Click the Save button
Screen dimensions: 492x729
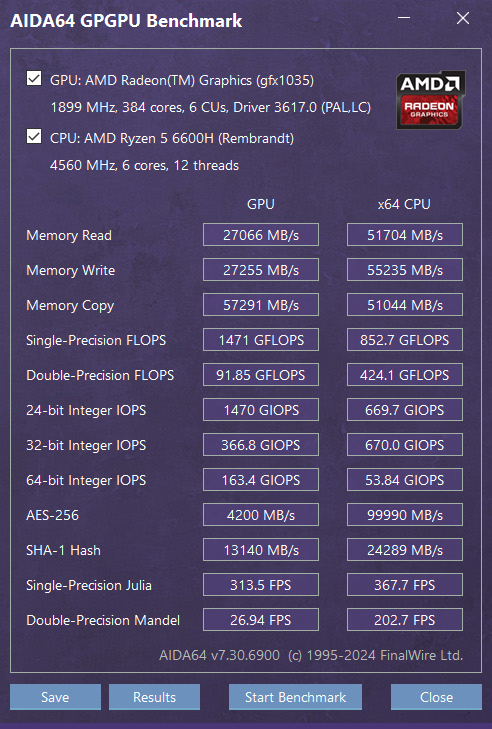(55, 696)
